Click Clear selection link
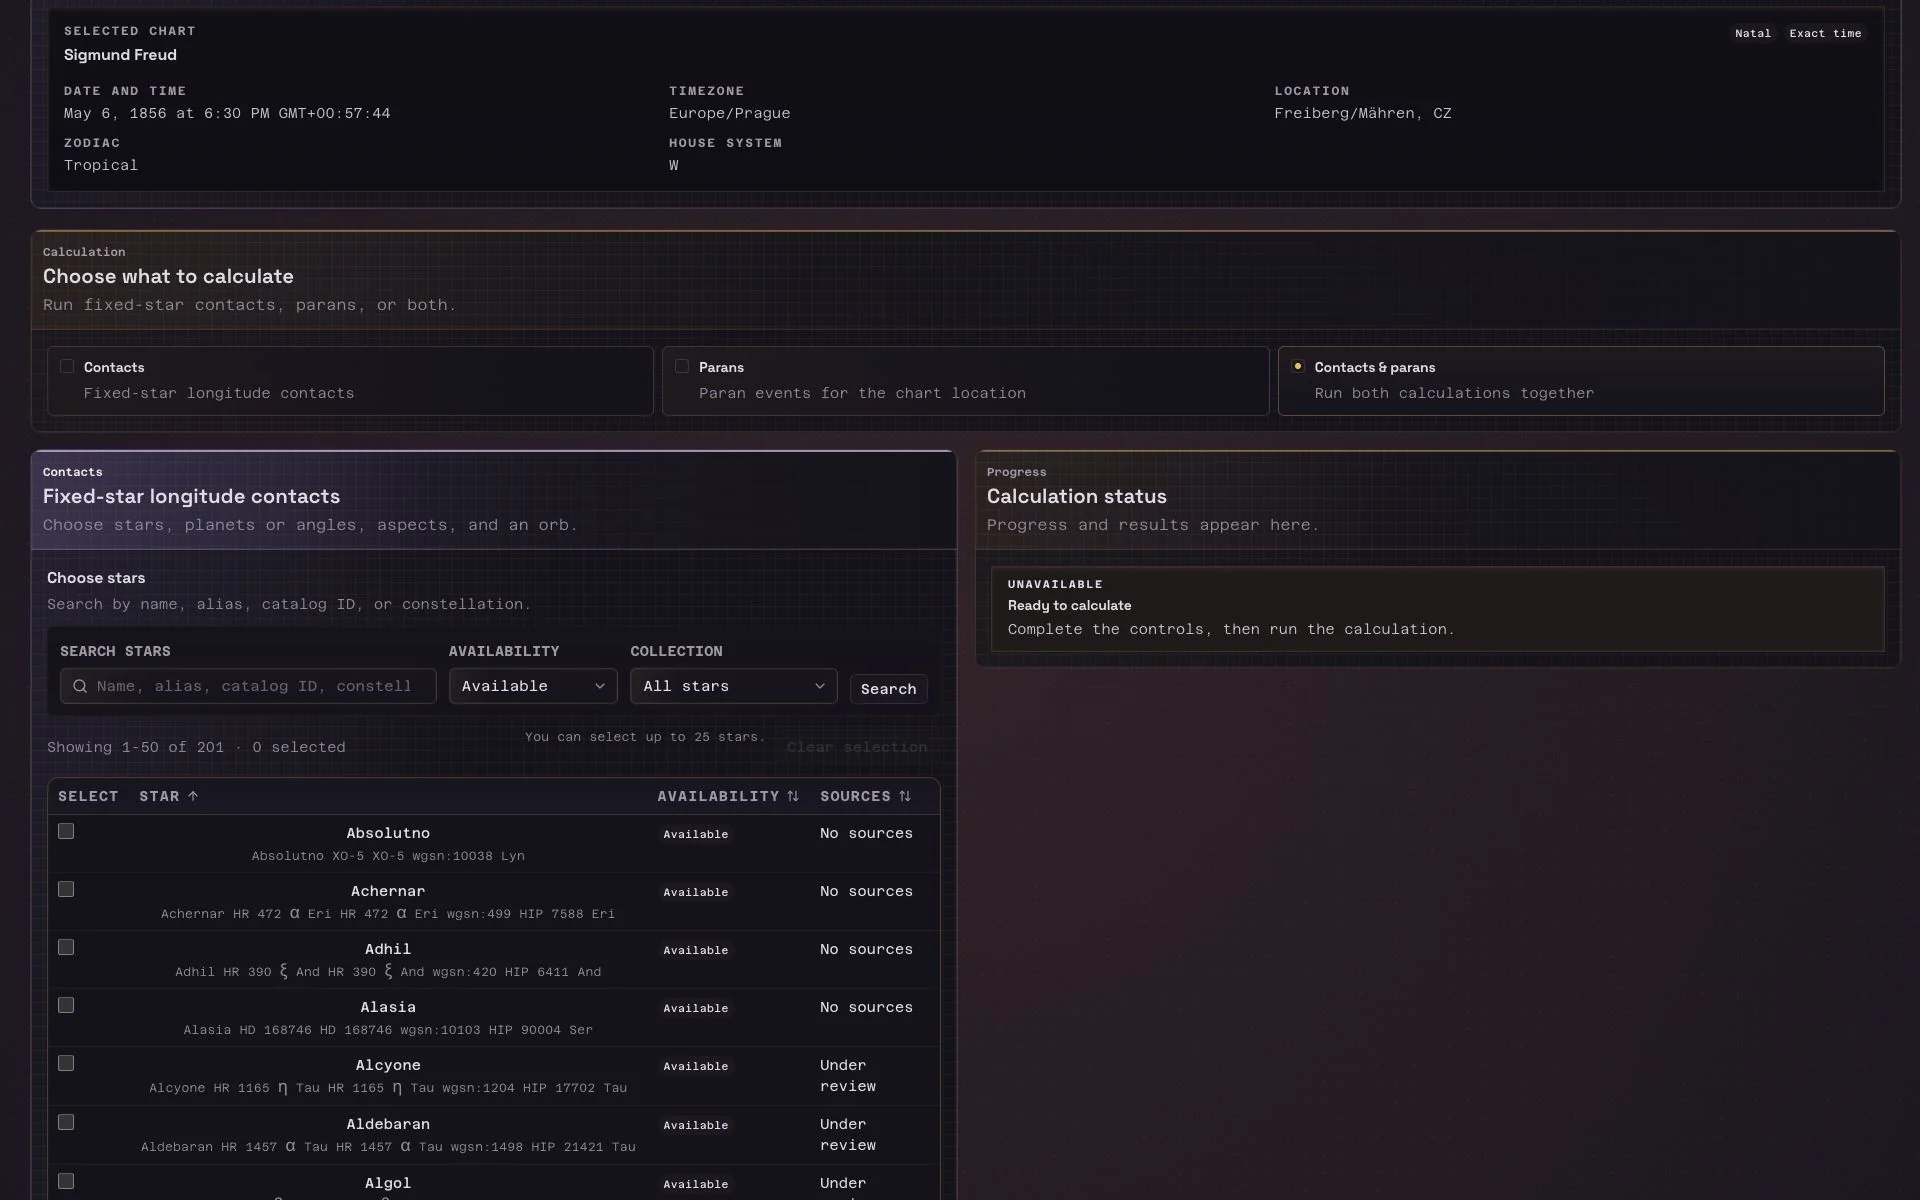1920x1200 pixels. click(x=857, y=747)
